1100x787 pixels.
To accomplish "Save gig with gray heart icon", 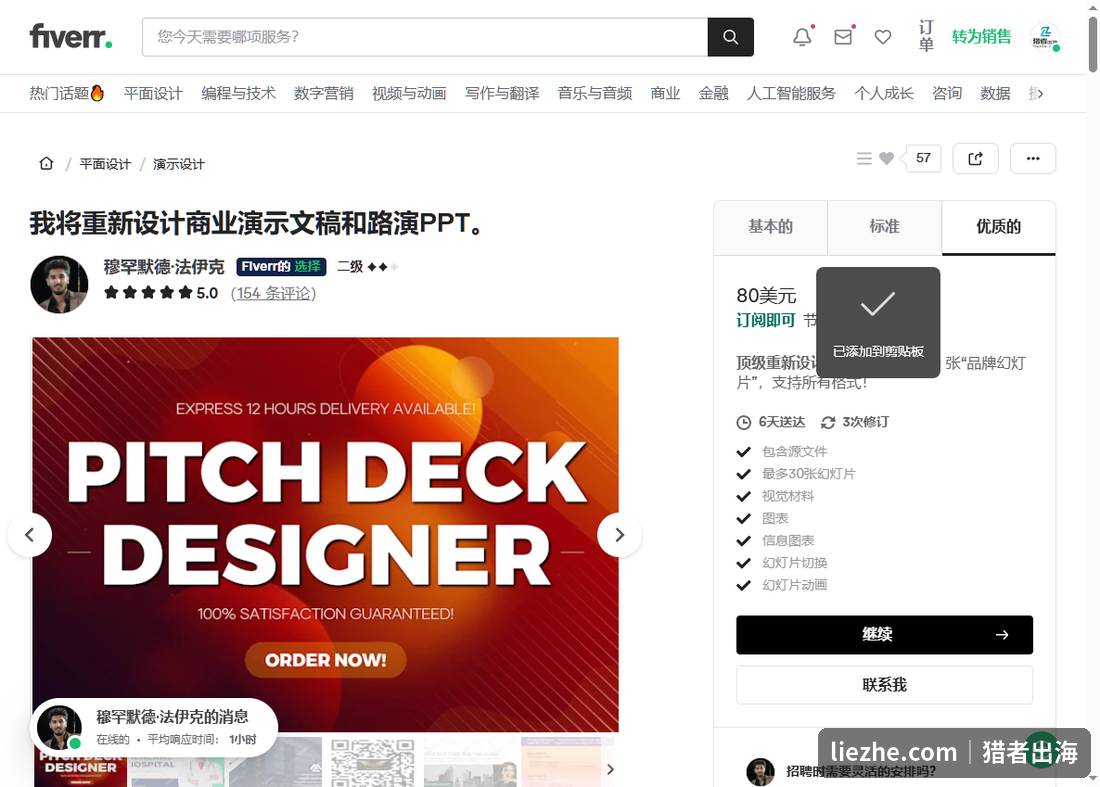I will [887, 159].
